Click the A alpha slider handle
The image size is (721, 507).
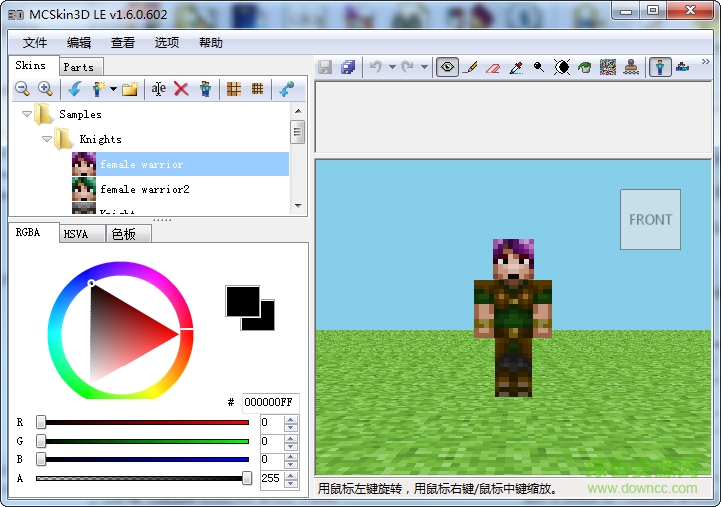pyautogui.click(x=247, y=479)
